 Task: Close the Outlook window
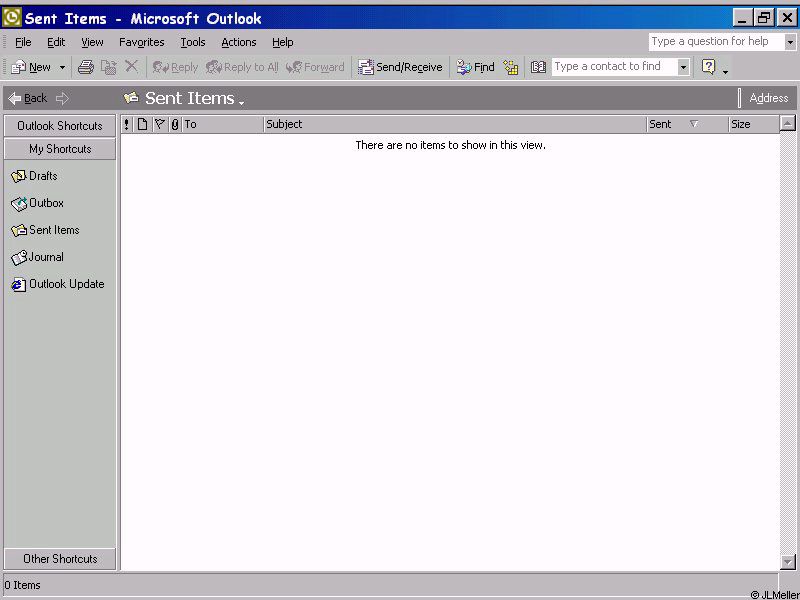tap(787, 18)
